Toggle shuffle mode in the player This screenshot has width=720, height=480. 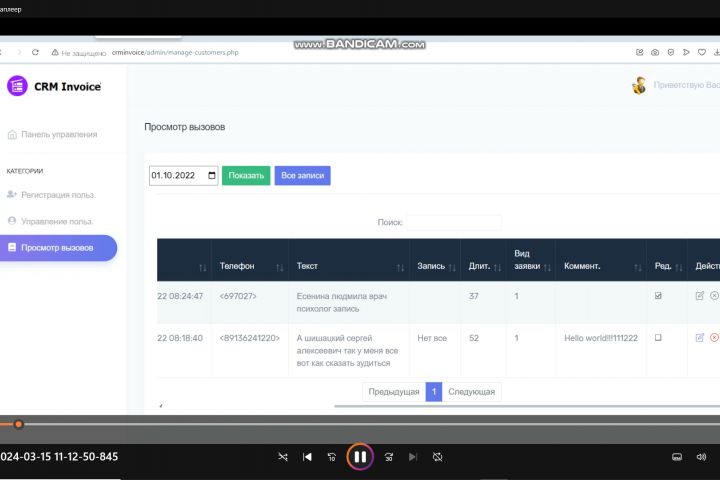pyautogui.click(x=283, y=457)
